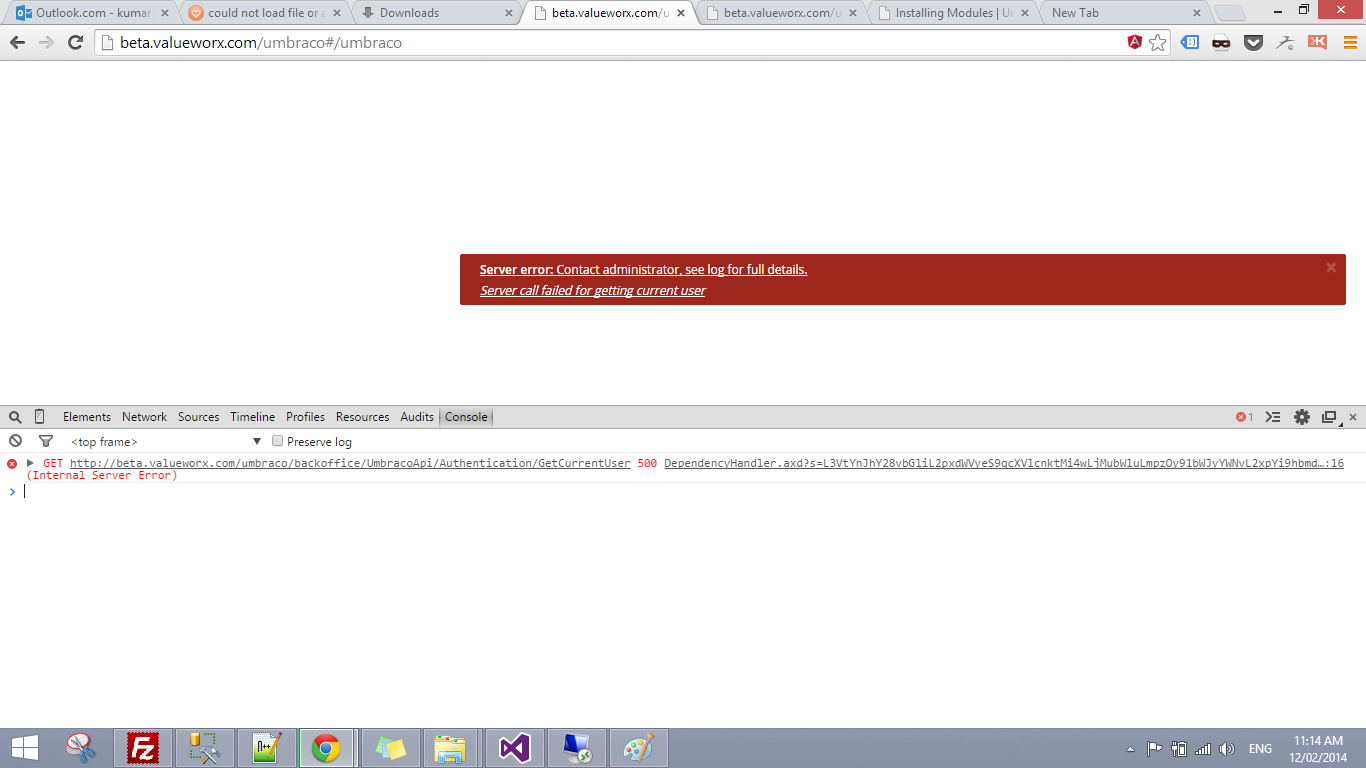Image resolution: width=1366 pixels, height=768 pixels.
Task: Expand the GET error entry triangle
Action: point(31,463)
